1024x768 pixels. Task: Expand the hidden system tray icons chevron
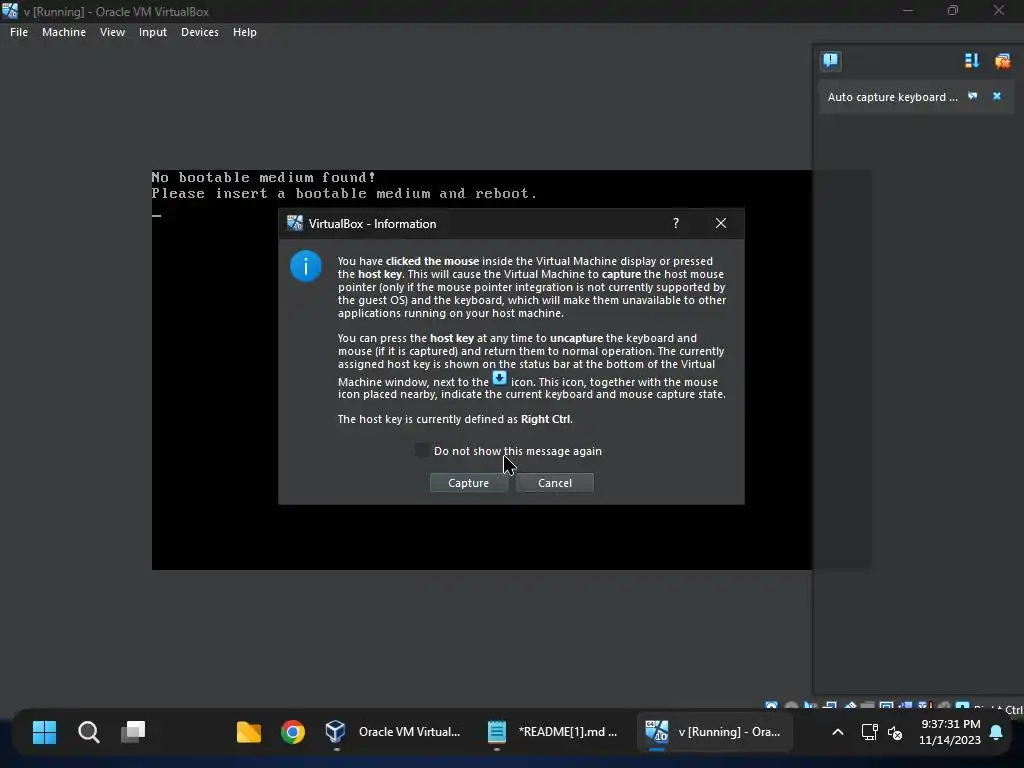click(x=838, y=732)
